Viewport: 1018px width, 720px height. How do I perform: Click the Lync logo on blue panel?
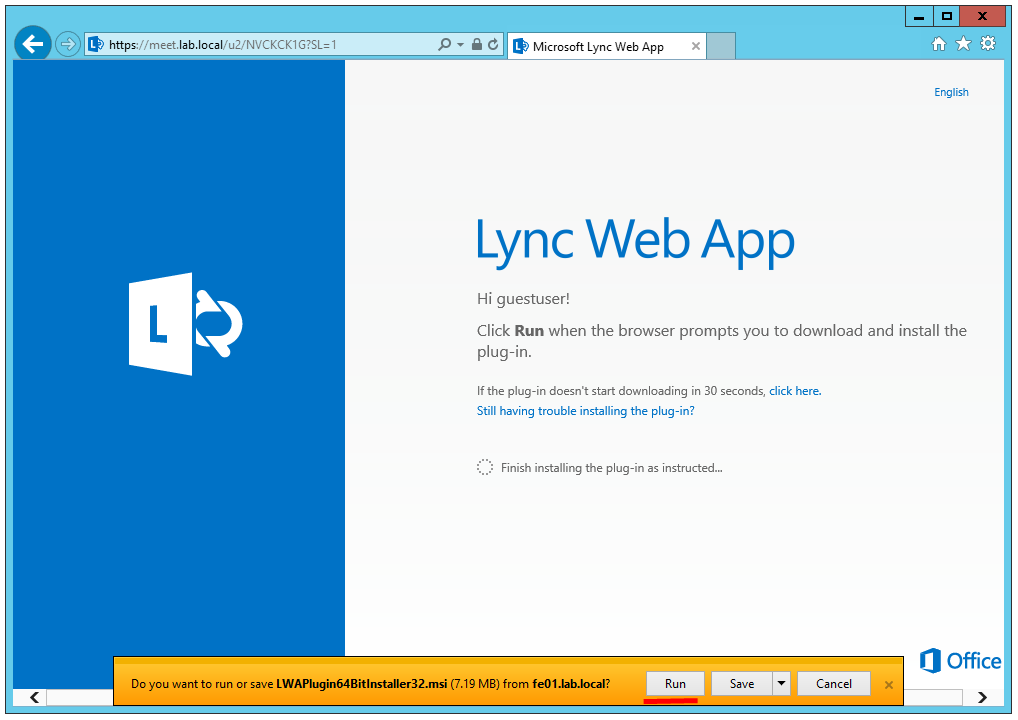coord(186,323)
